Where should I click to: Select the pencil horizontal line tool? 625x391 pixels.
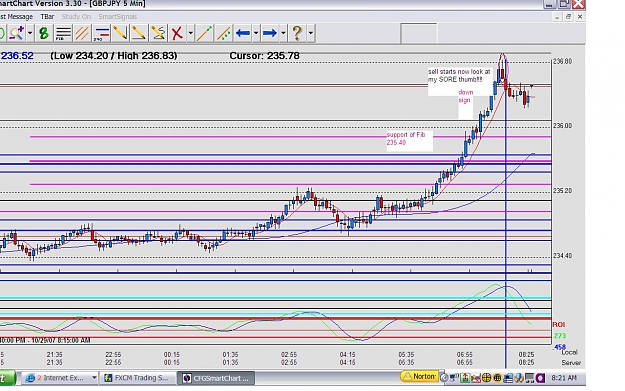139,33
